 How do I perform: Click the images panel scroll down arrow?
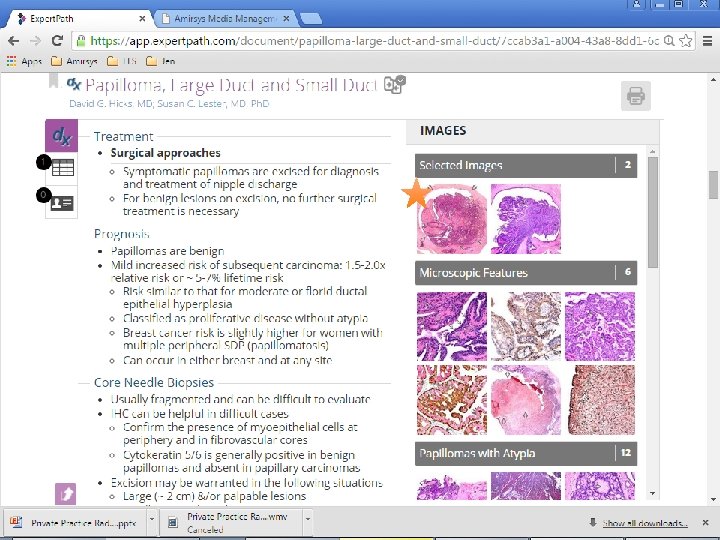[653, 494]
